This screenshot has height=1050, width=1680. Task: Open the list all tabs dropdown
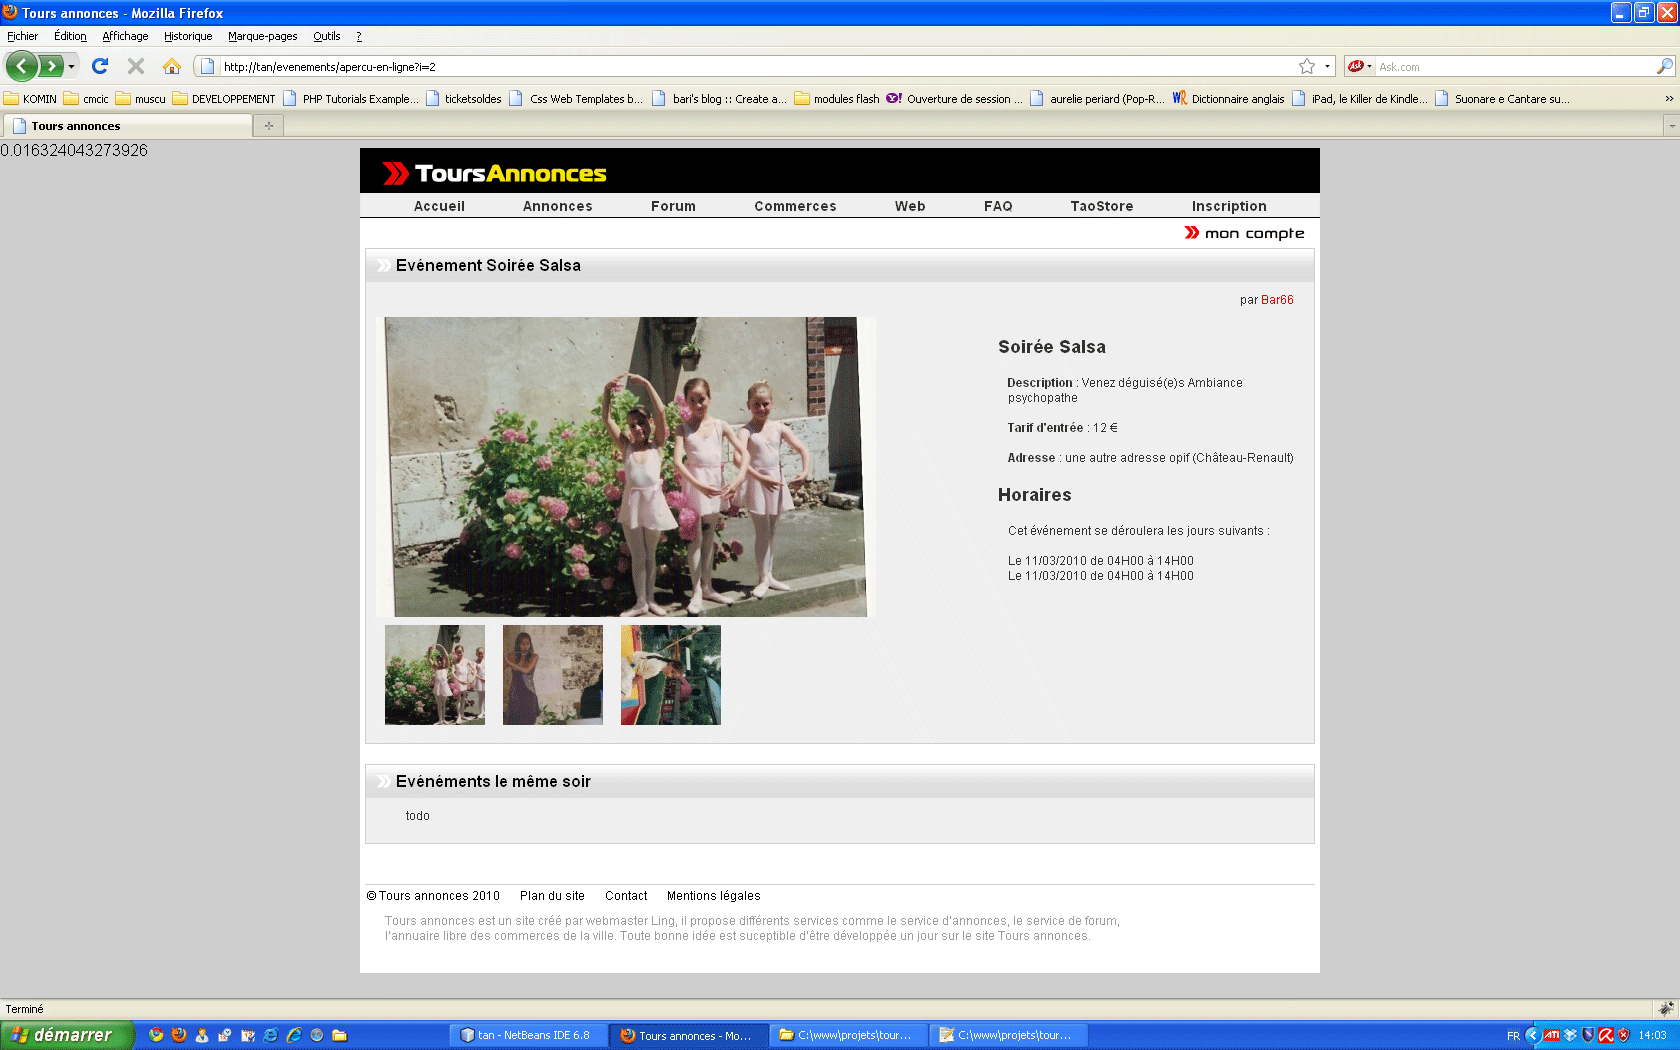1671,126
